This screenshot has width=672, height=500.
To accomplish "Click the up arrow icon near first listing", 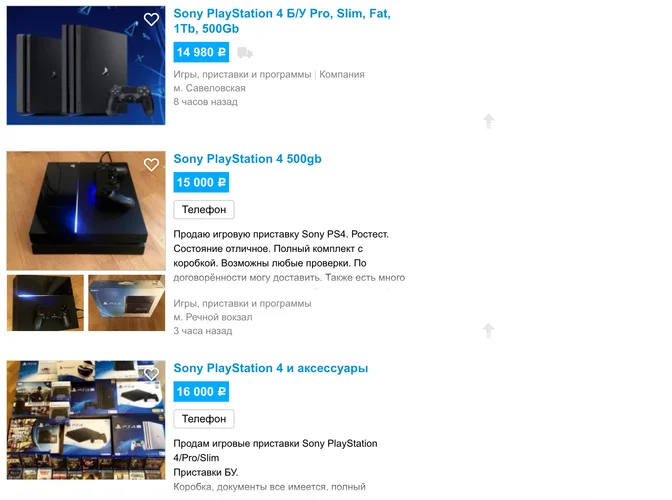I will tap(489, 121).
